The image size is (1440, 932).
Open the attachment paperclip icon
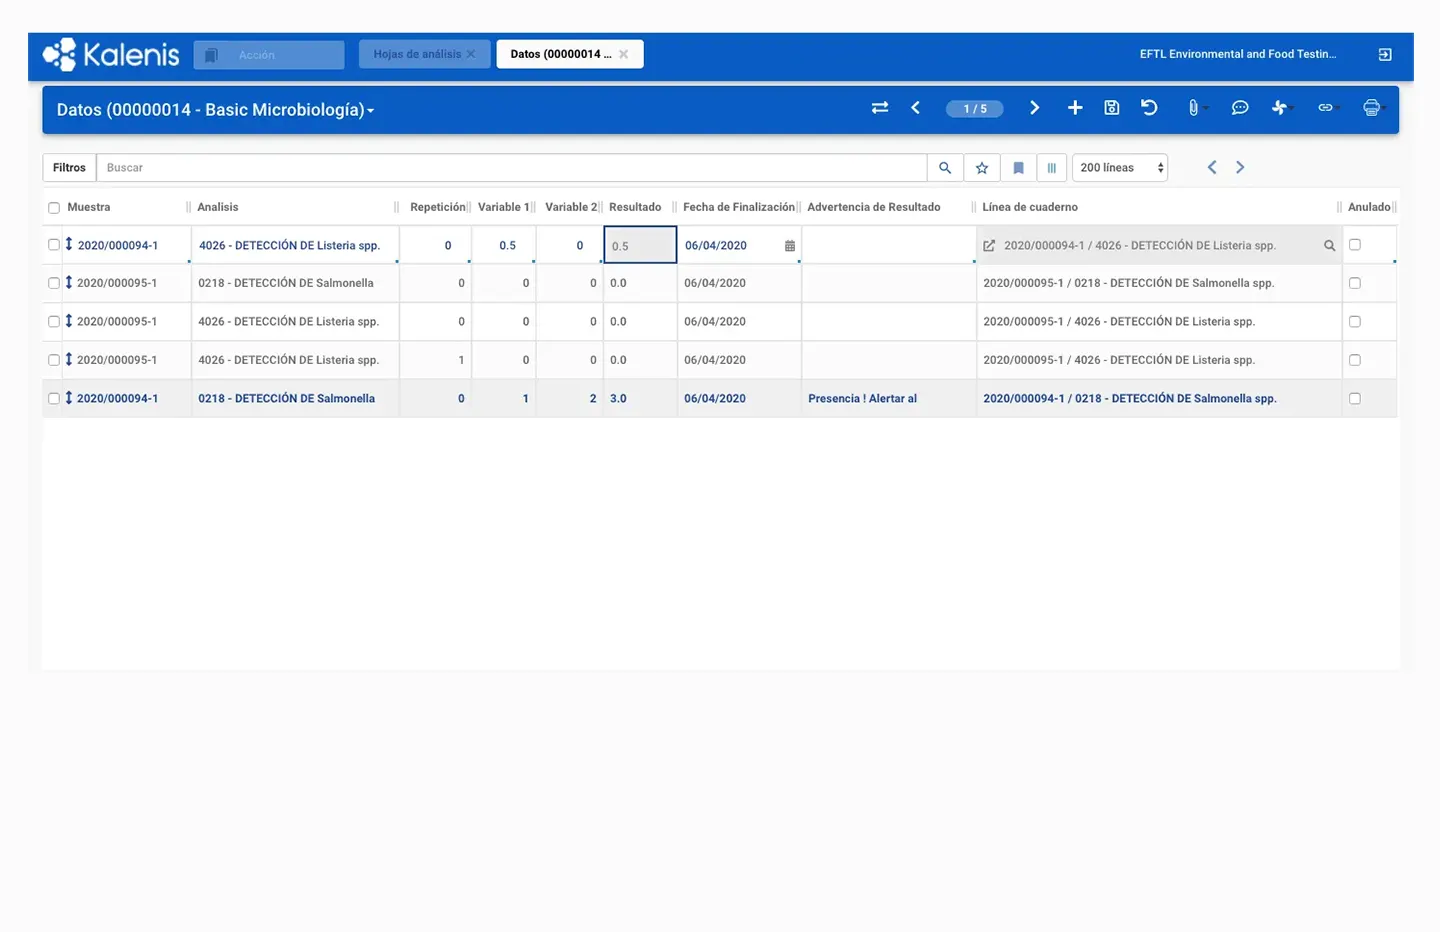[x=1193, y=108]
